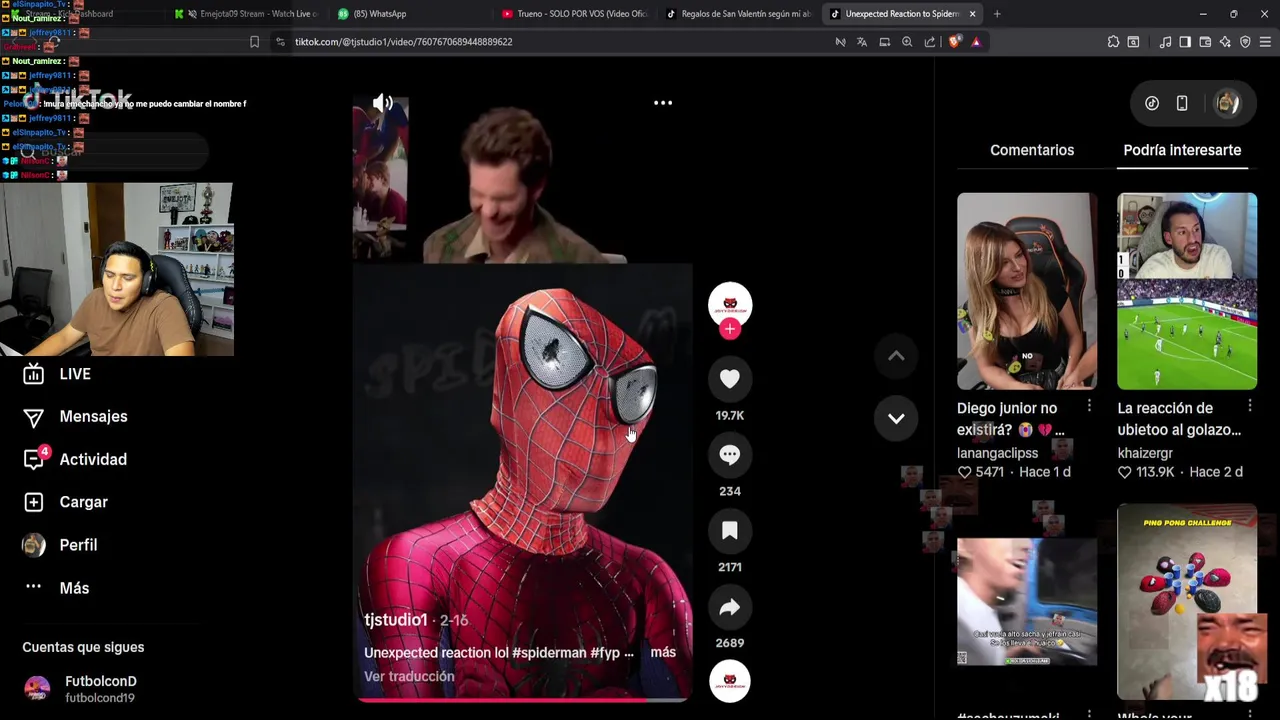The image size is (1280, 720).
Task: Seek using the video progress bar
Action: point(522,700)
